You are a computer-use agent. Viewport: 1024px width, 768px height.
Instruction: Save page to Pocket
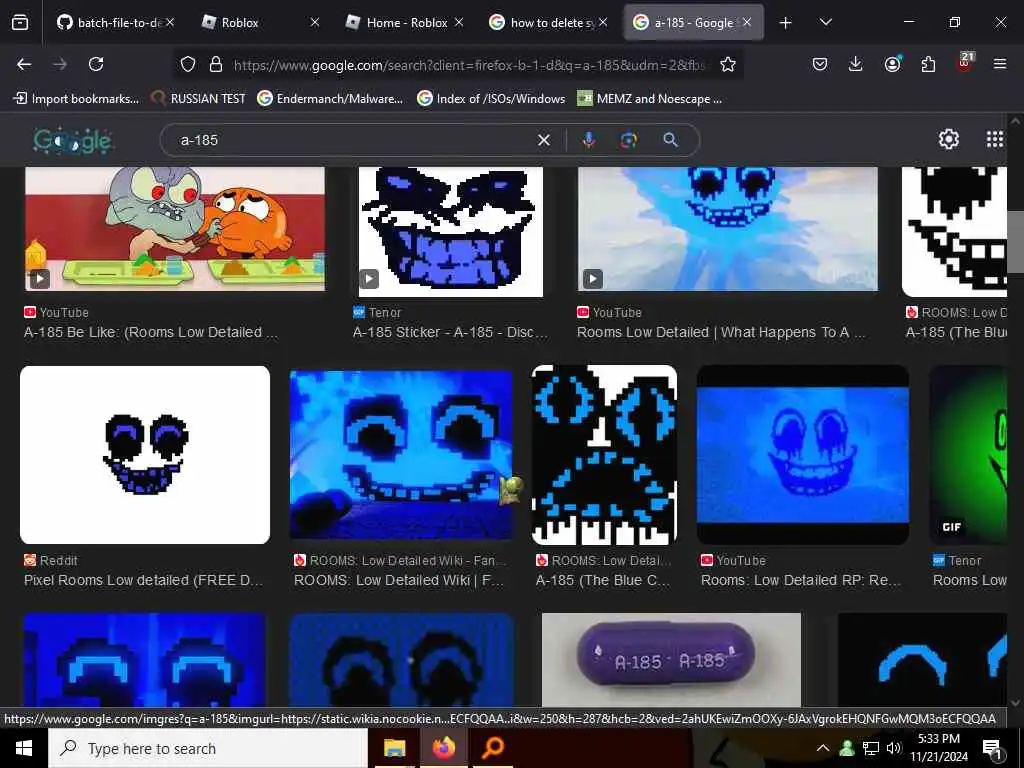820,64
